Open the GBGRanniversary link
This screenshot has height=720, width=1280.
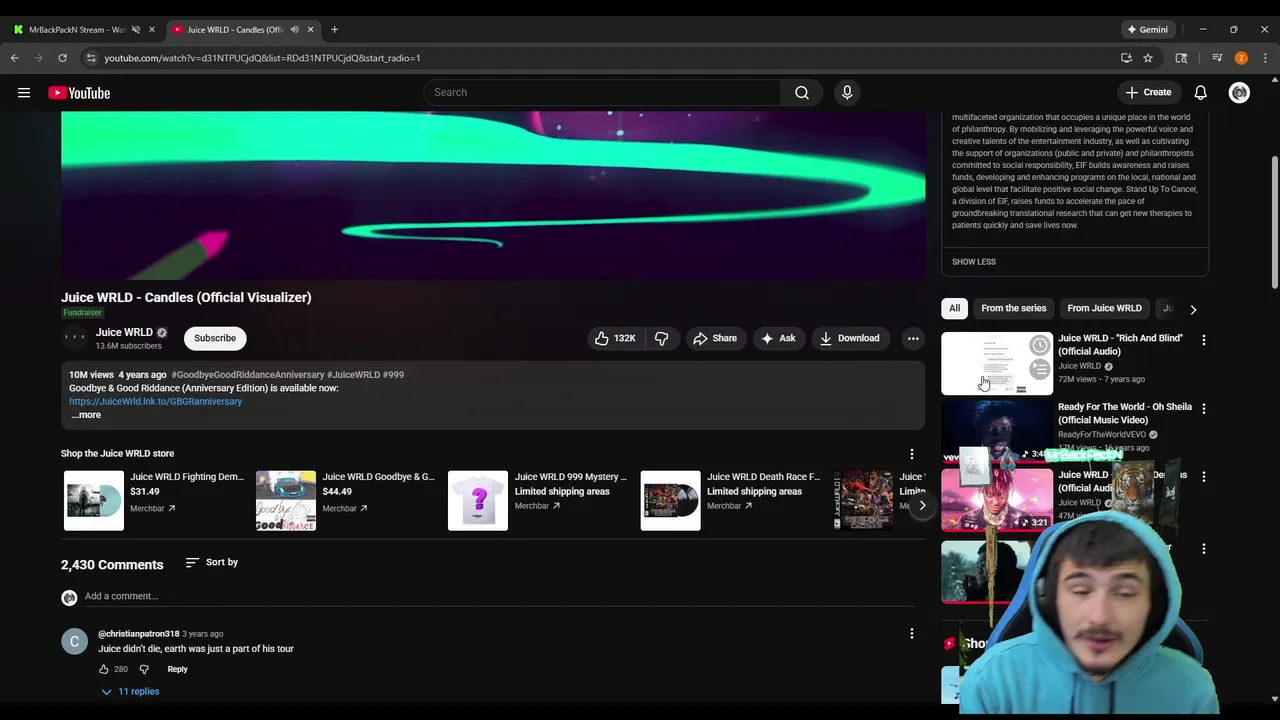coord(155,401)
